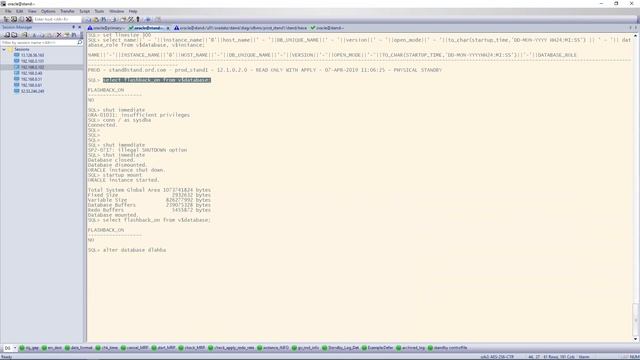The height and width of the screenshot is (360, 640).
Task: Run the date_format button
Action: (x=79, y=348)
